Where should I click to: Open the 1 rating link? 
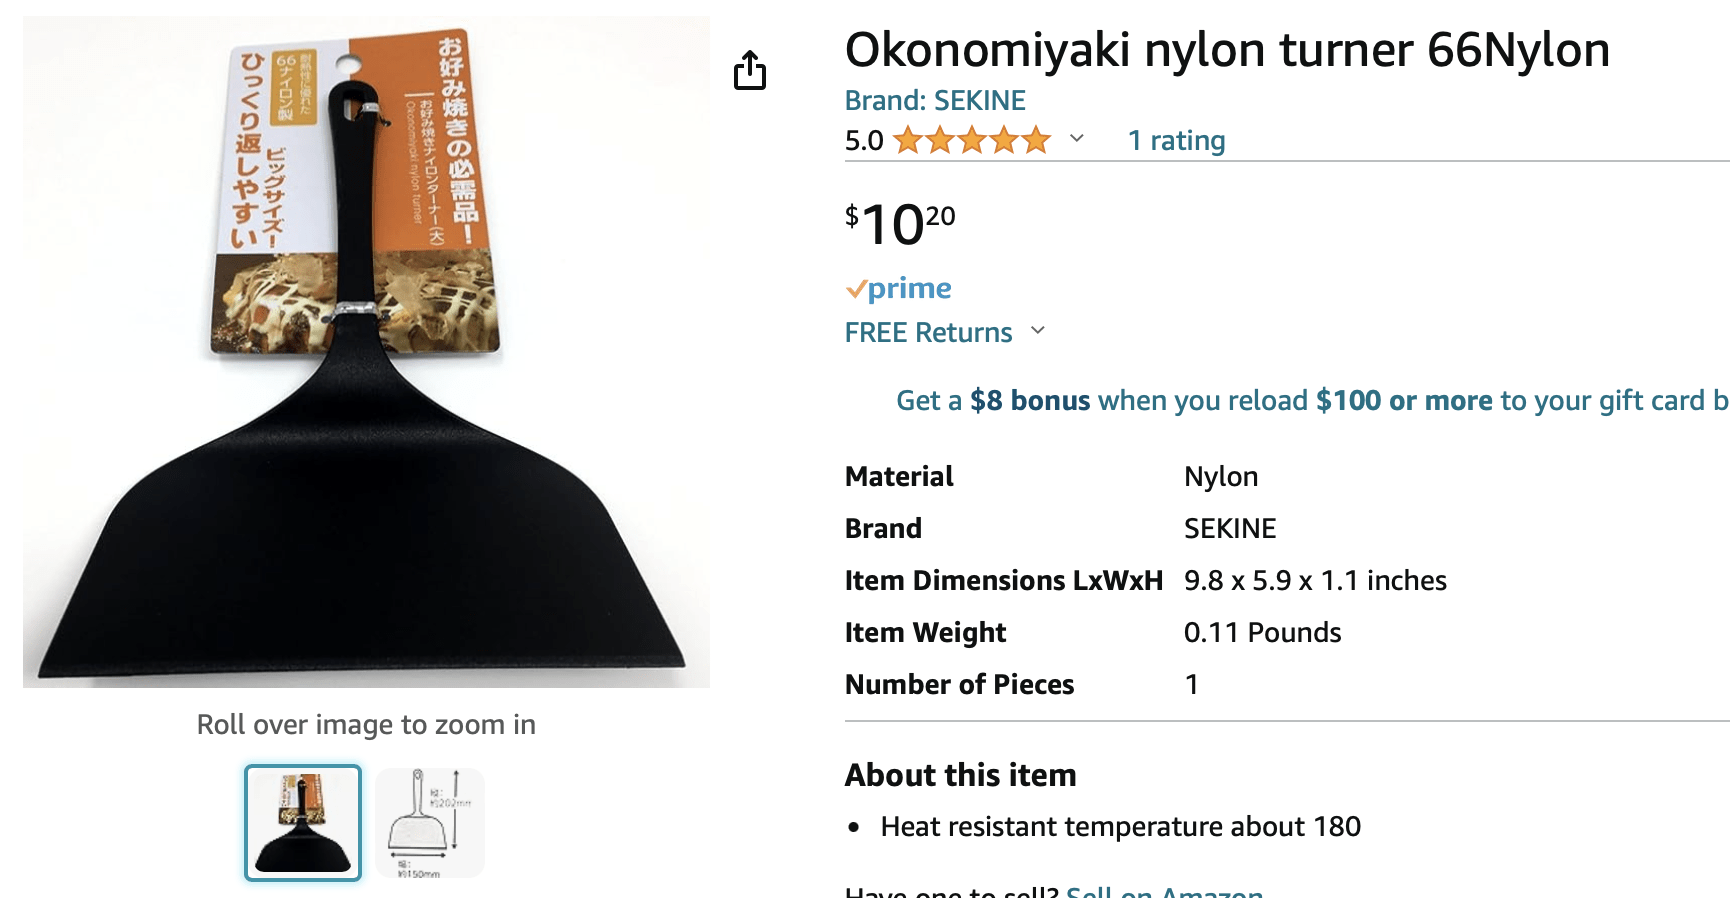tap(1176, 140)
